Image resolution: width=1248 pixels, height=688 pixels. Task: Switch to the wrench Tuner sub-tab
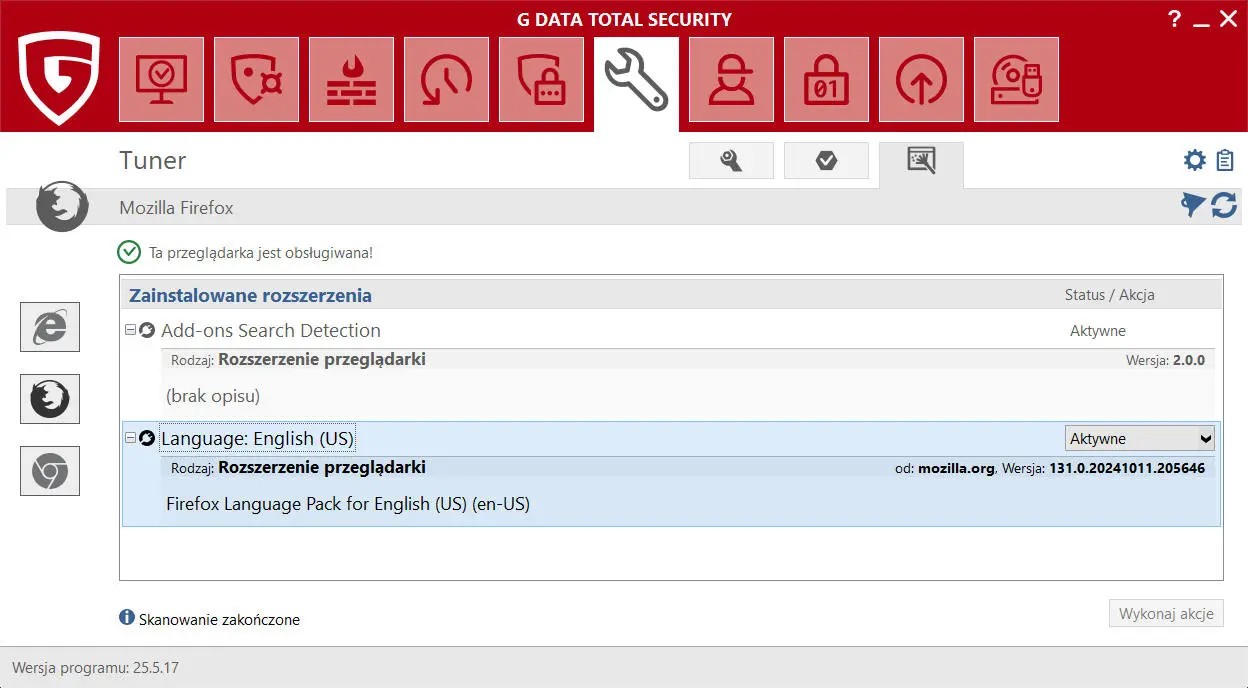point(731,160)
